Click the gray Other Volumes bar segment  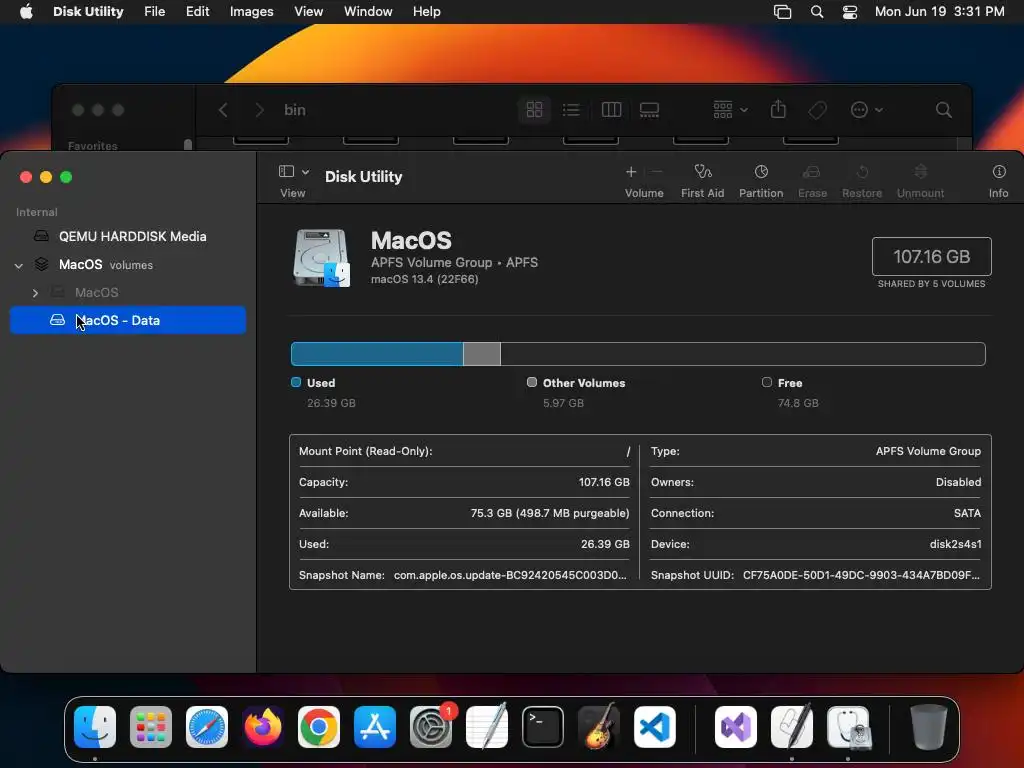[x=482, y=354]
